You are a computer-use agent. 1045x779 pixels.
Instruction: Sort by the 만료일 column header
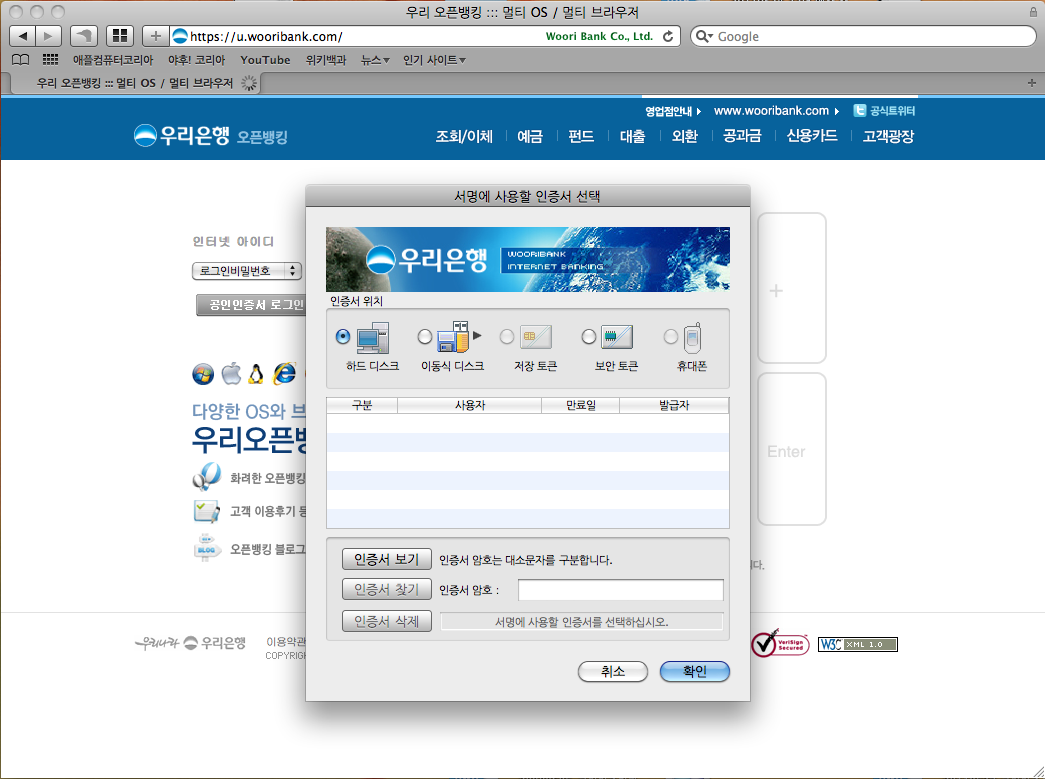point(580,405)
